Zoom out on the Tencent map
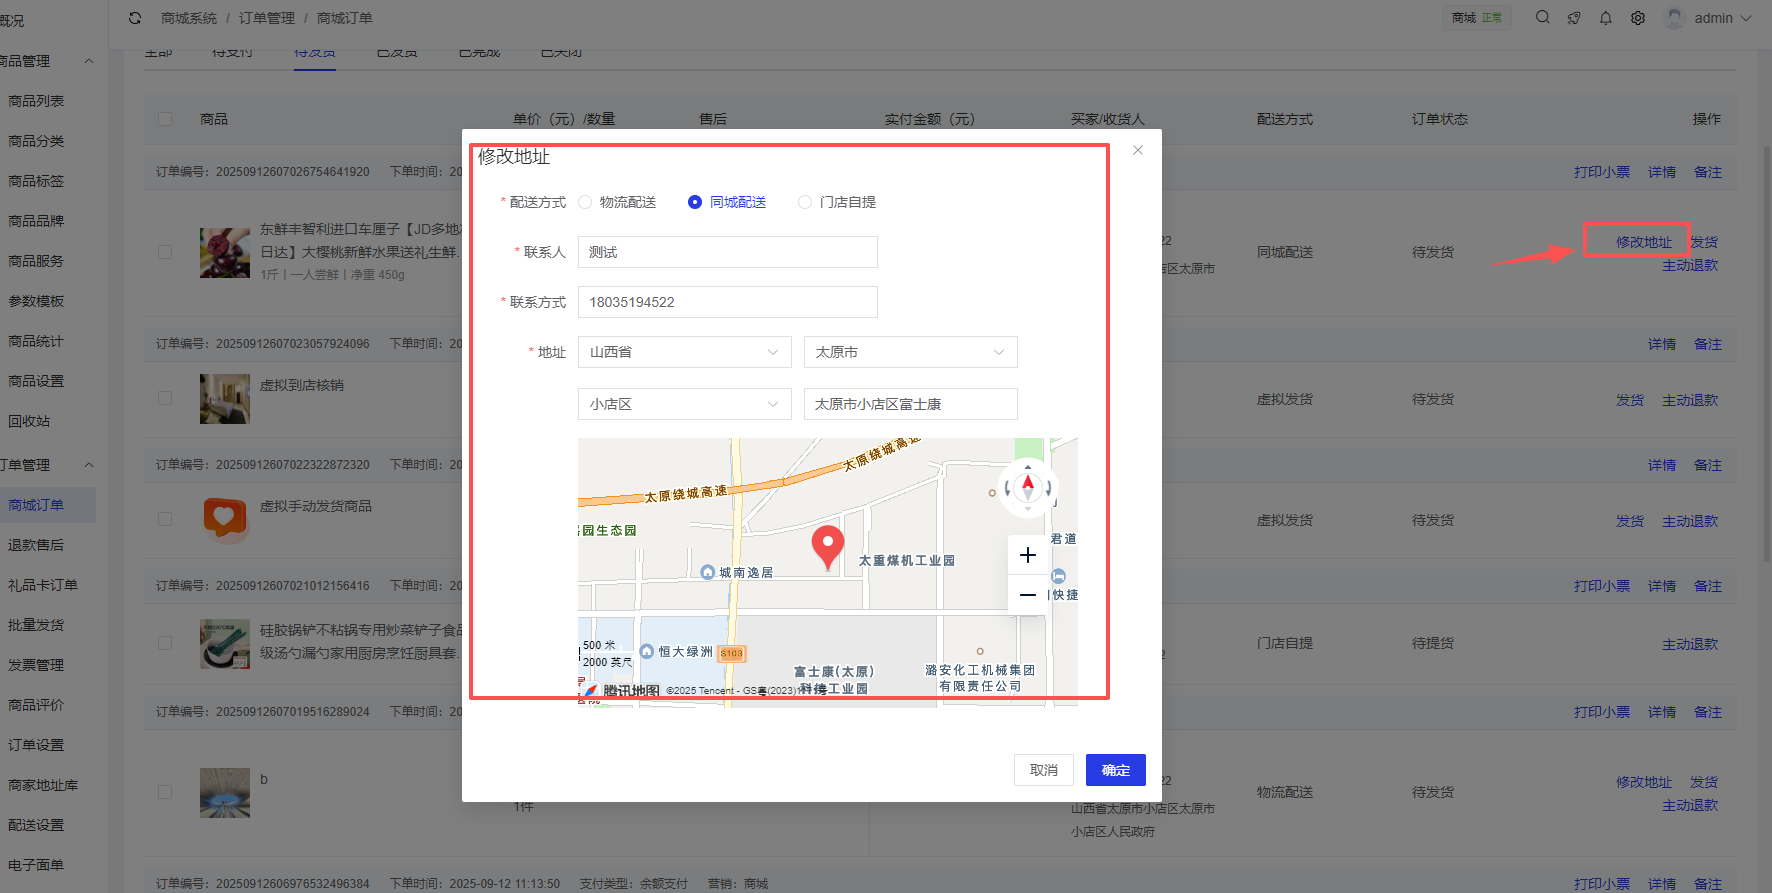 tap(1027, 595)
